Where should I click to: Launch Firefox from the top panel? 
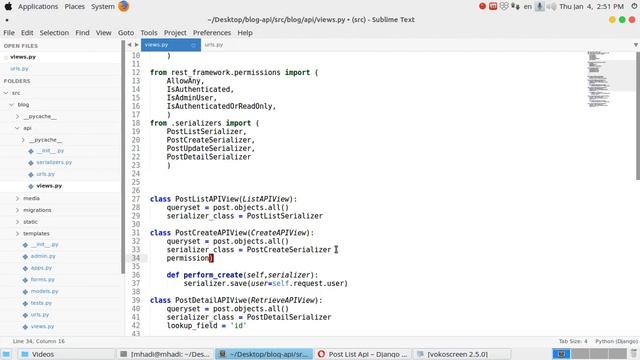(123, 6)
